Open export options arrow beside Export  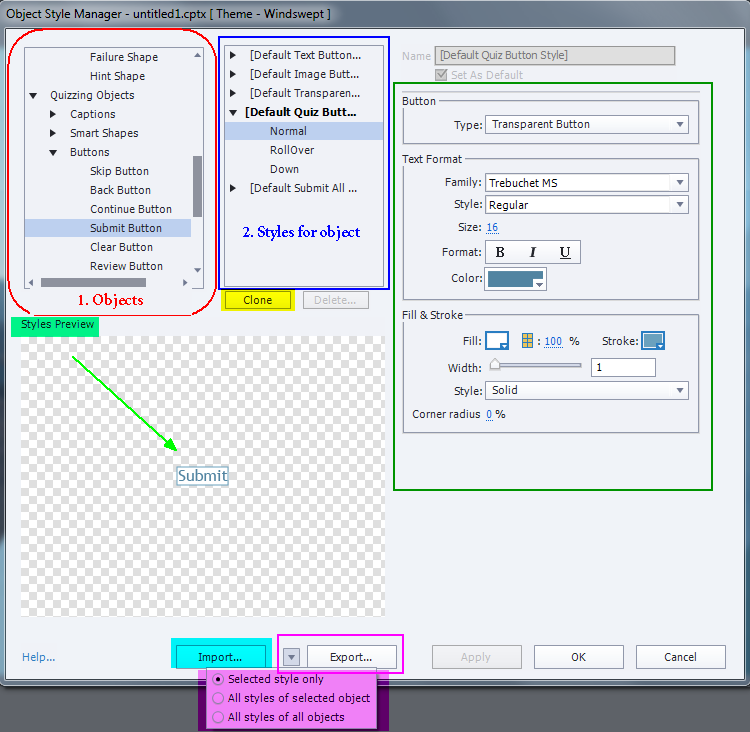pos(291,657)
